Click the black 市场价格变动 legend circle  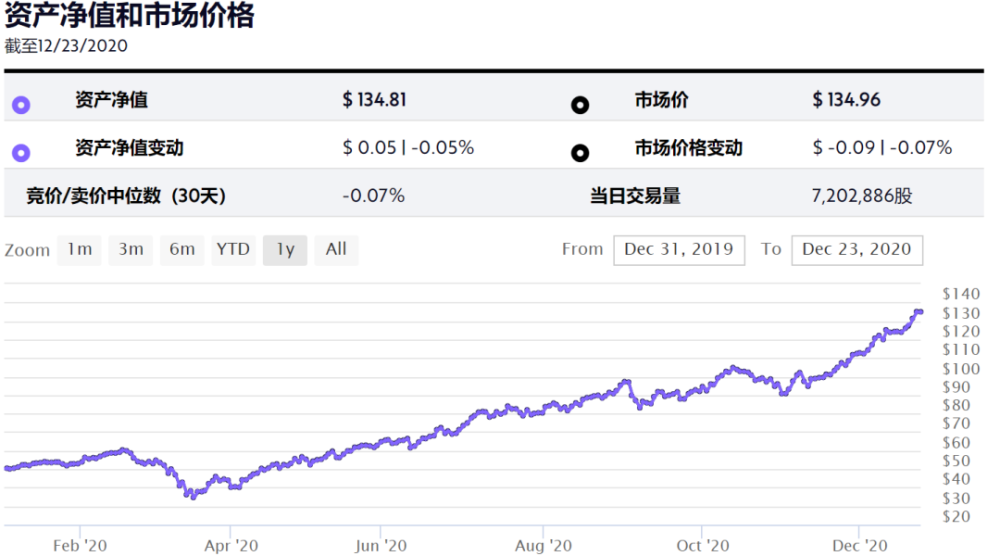click(580, 152)
